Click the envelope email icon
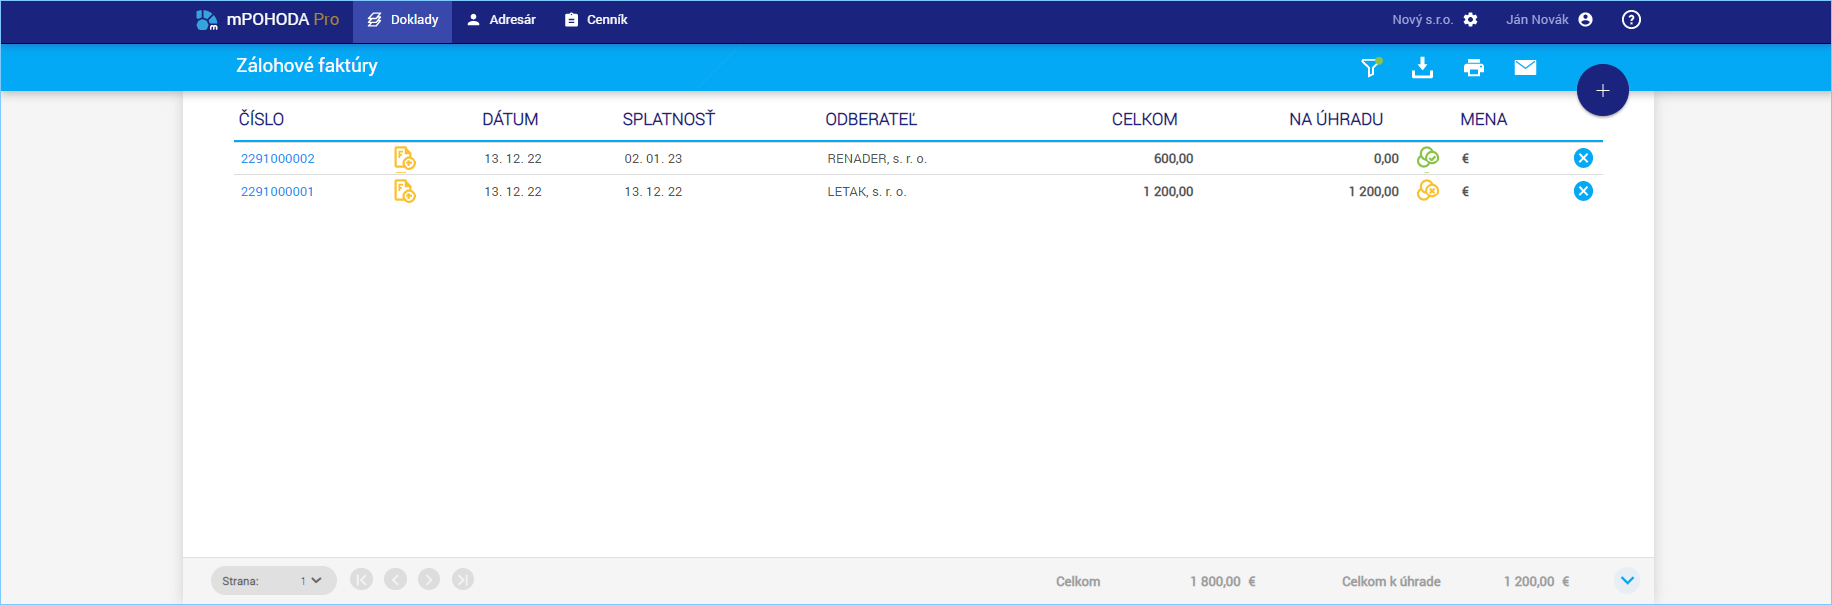 tap(1525, 67)
